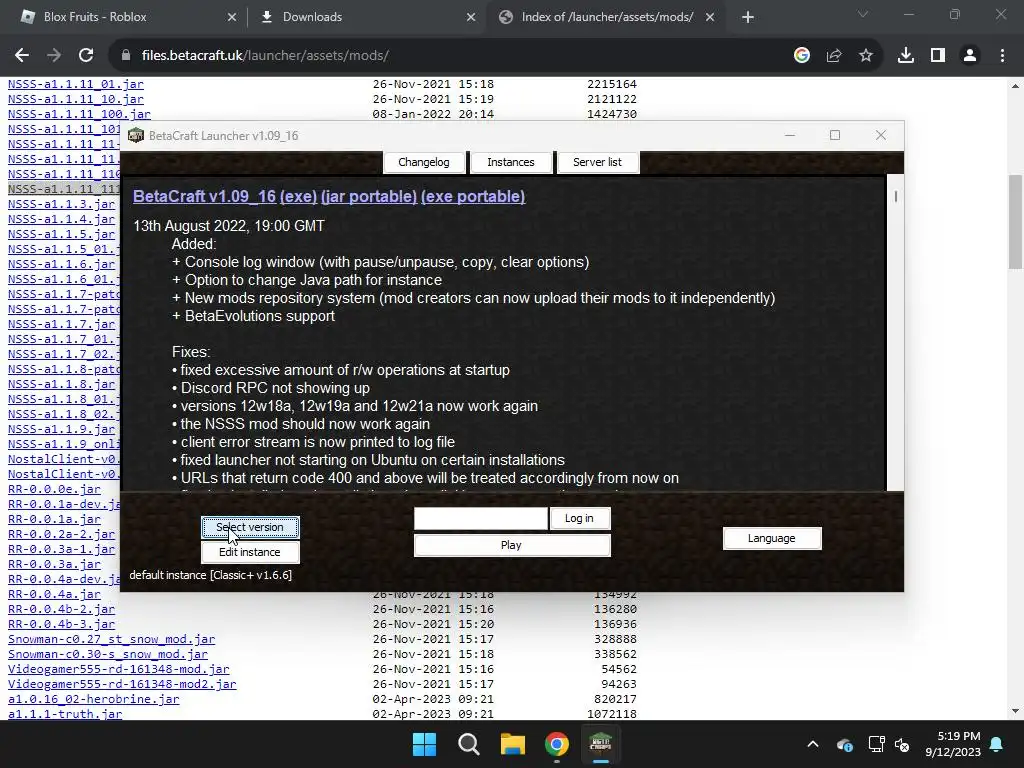Screen dimensions: 1024x768
Task: Toggle the Chrome side panel
Action: (x=938, y=56)
